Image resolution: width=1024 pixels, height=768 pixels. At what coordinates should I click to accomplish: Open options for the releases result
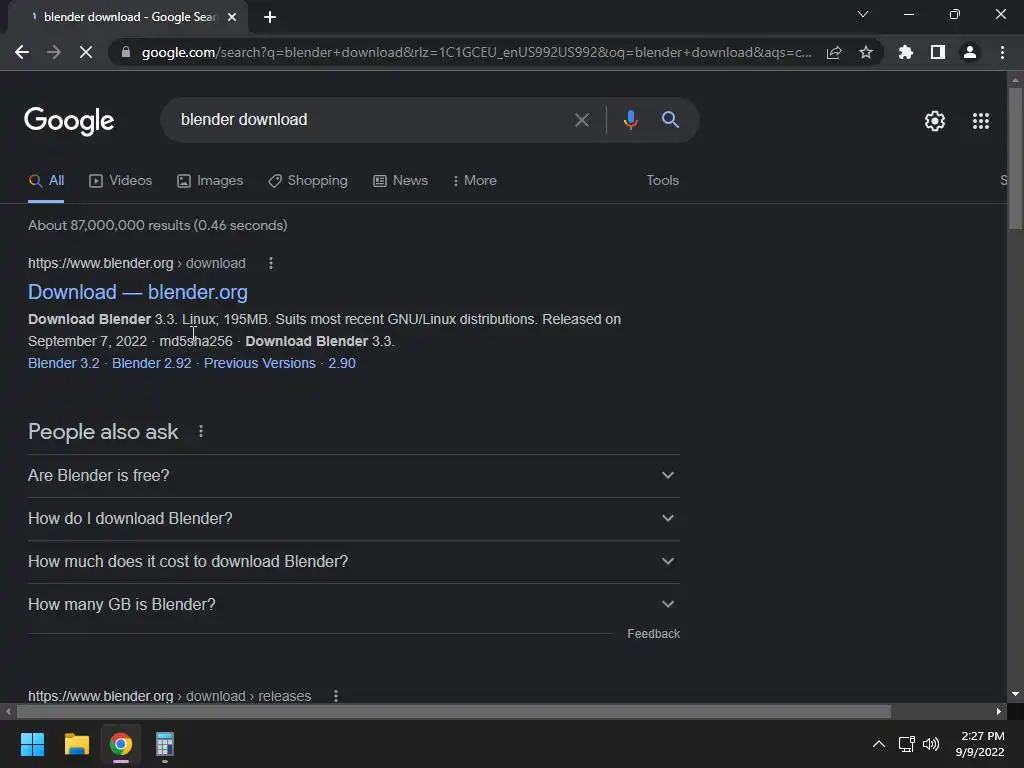[x=336, y=696]
